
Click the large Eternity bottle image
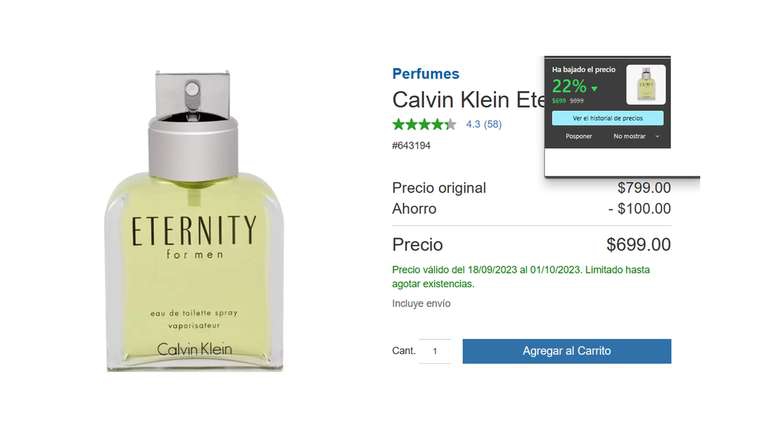194,220
